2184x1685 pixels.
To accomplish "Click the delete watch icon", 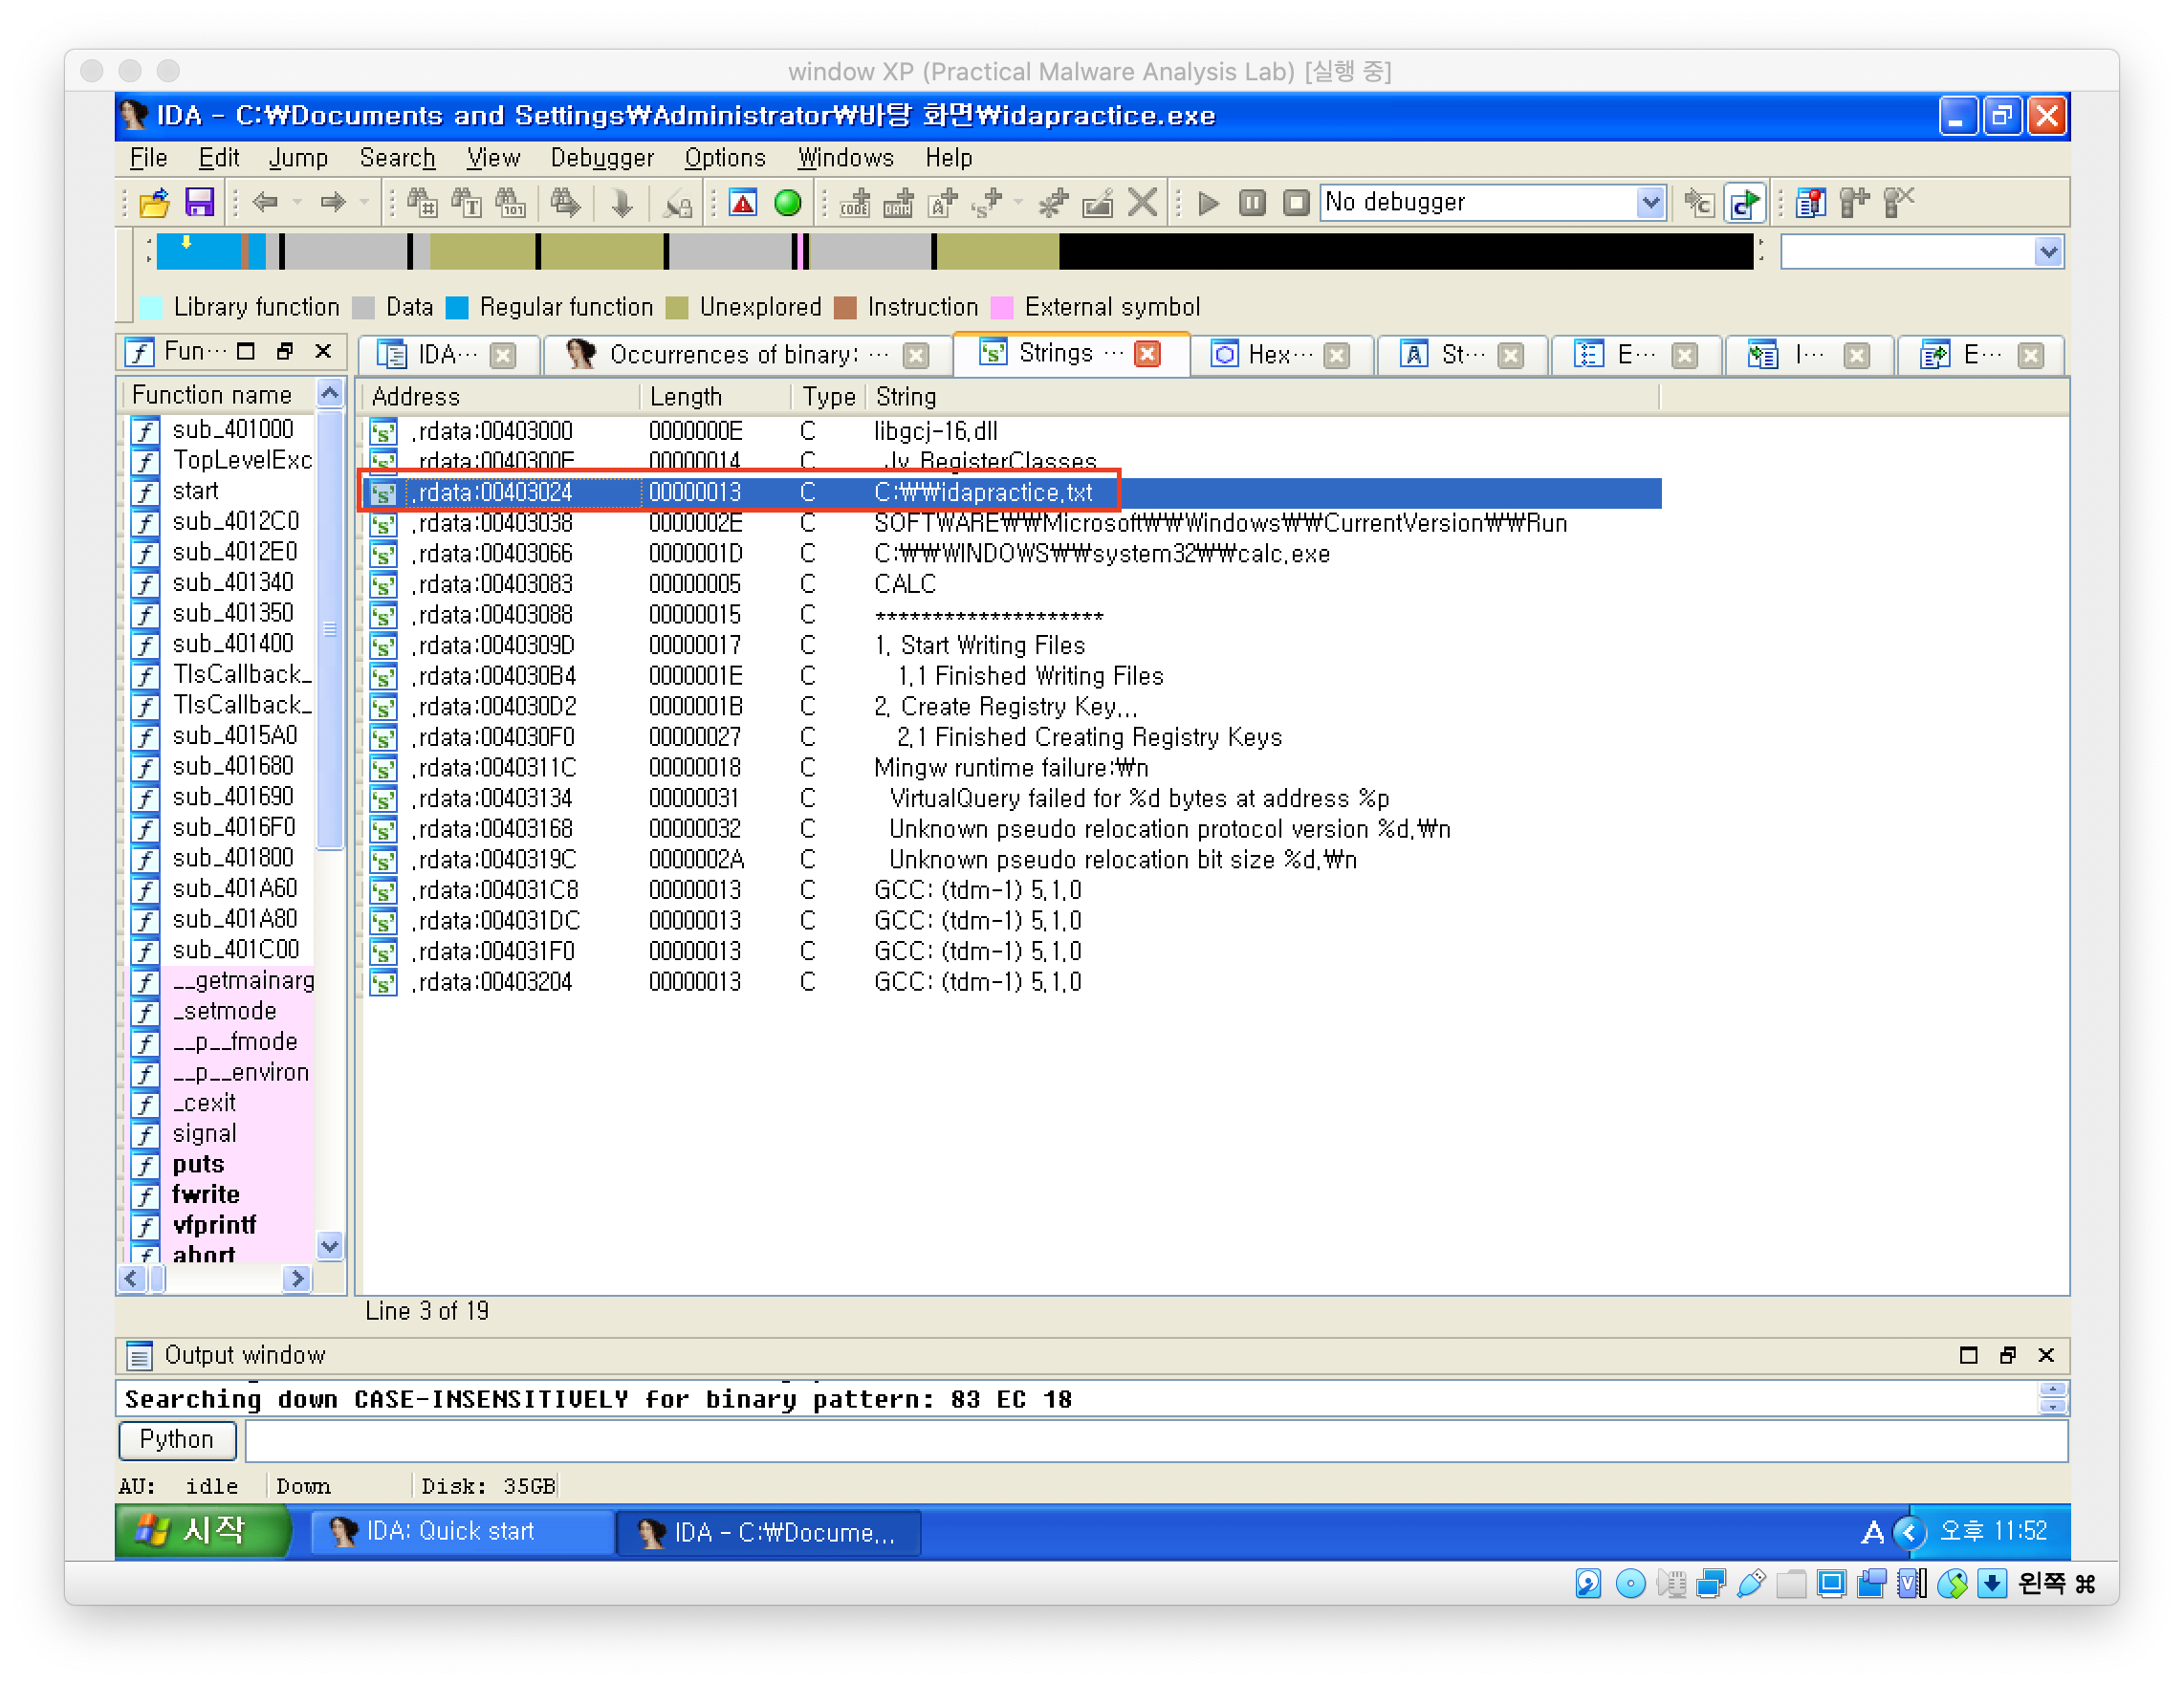I will click(x=1898, y=203).
